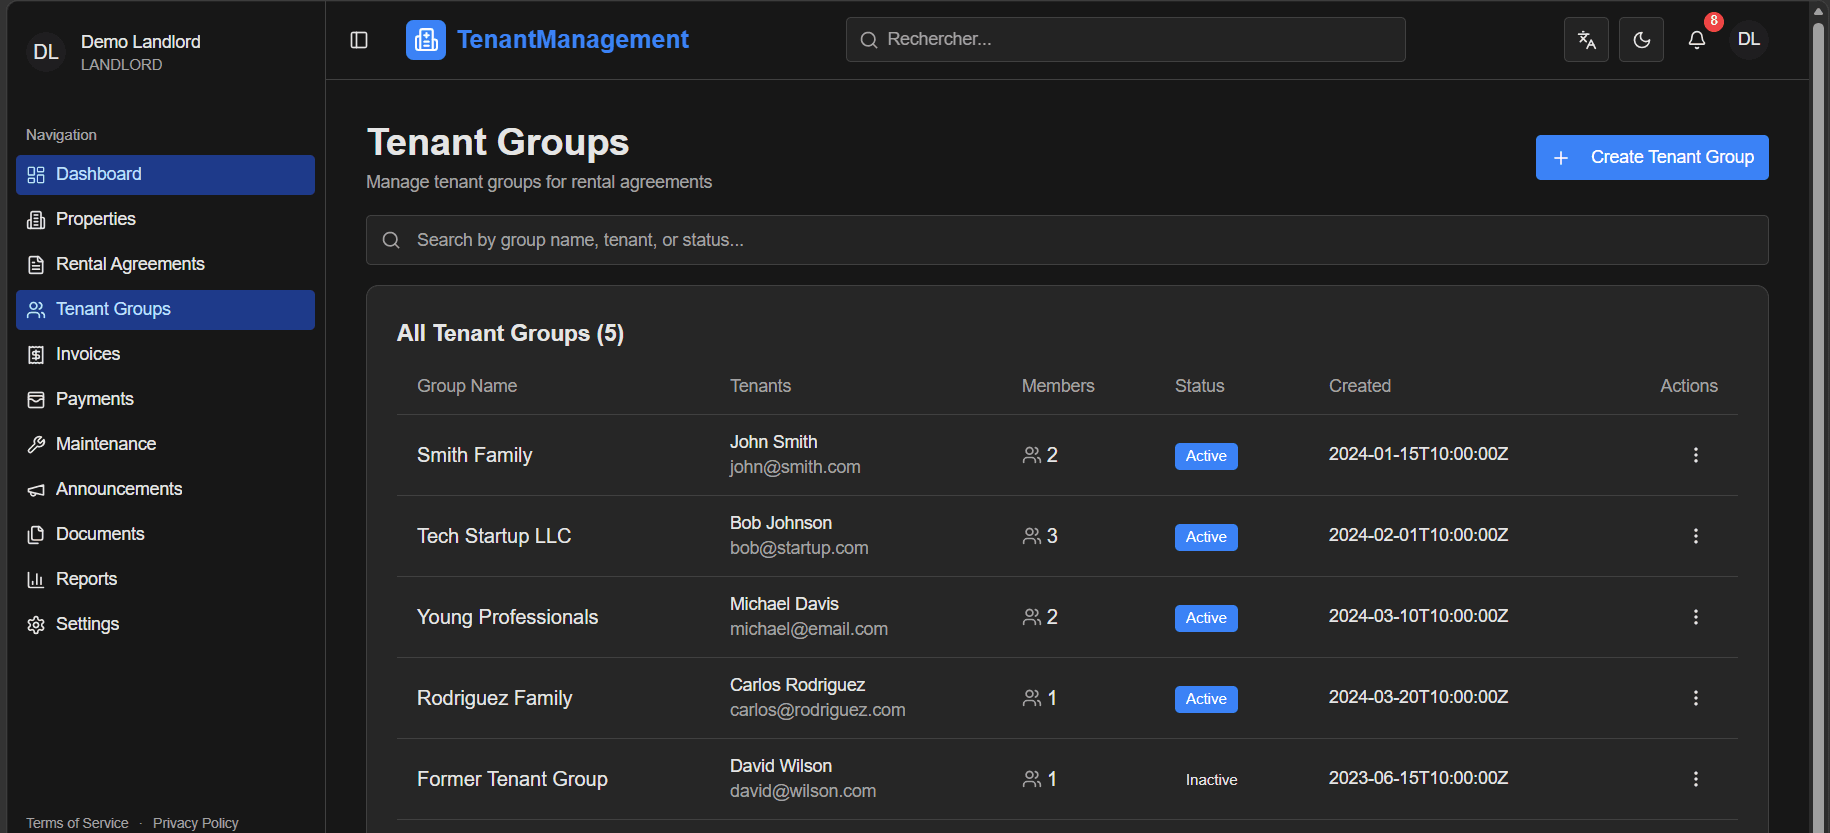Open the DL user avatar menu in header
1830x833 pixels.
point(1748,40)
